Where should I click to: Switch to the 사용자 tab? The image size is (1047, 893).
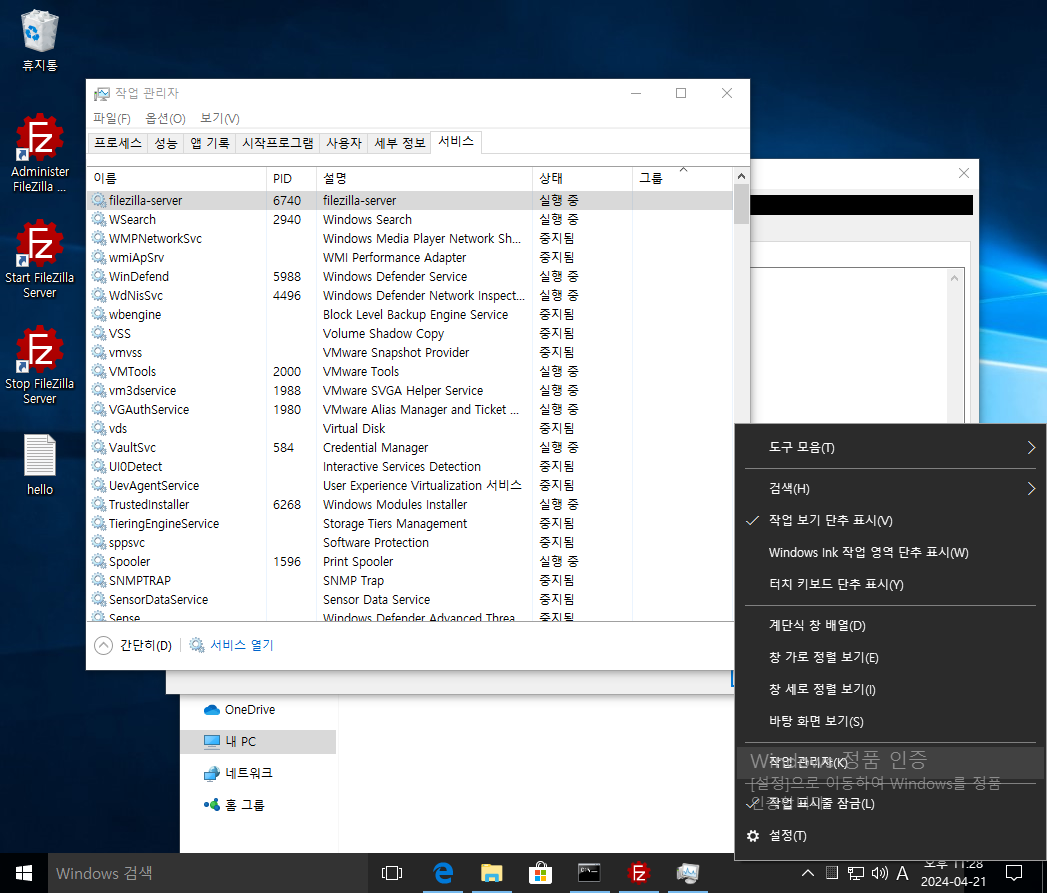coord(343,143)
